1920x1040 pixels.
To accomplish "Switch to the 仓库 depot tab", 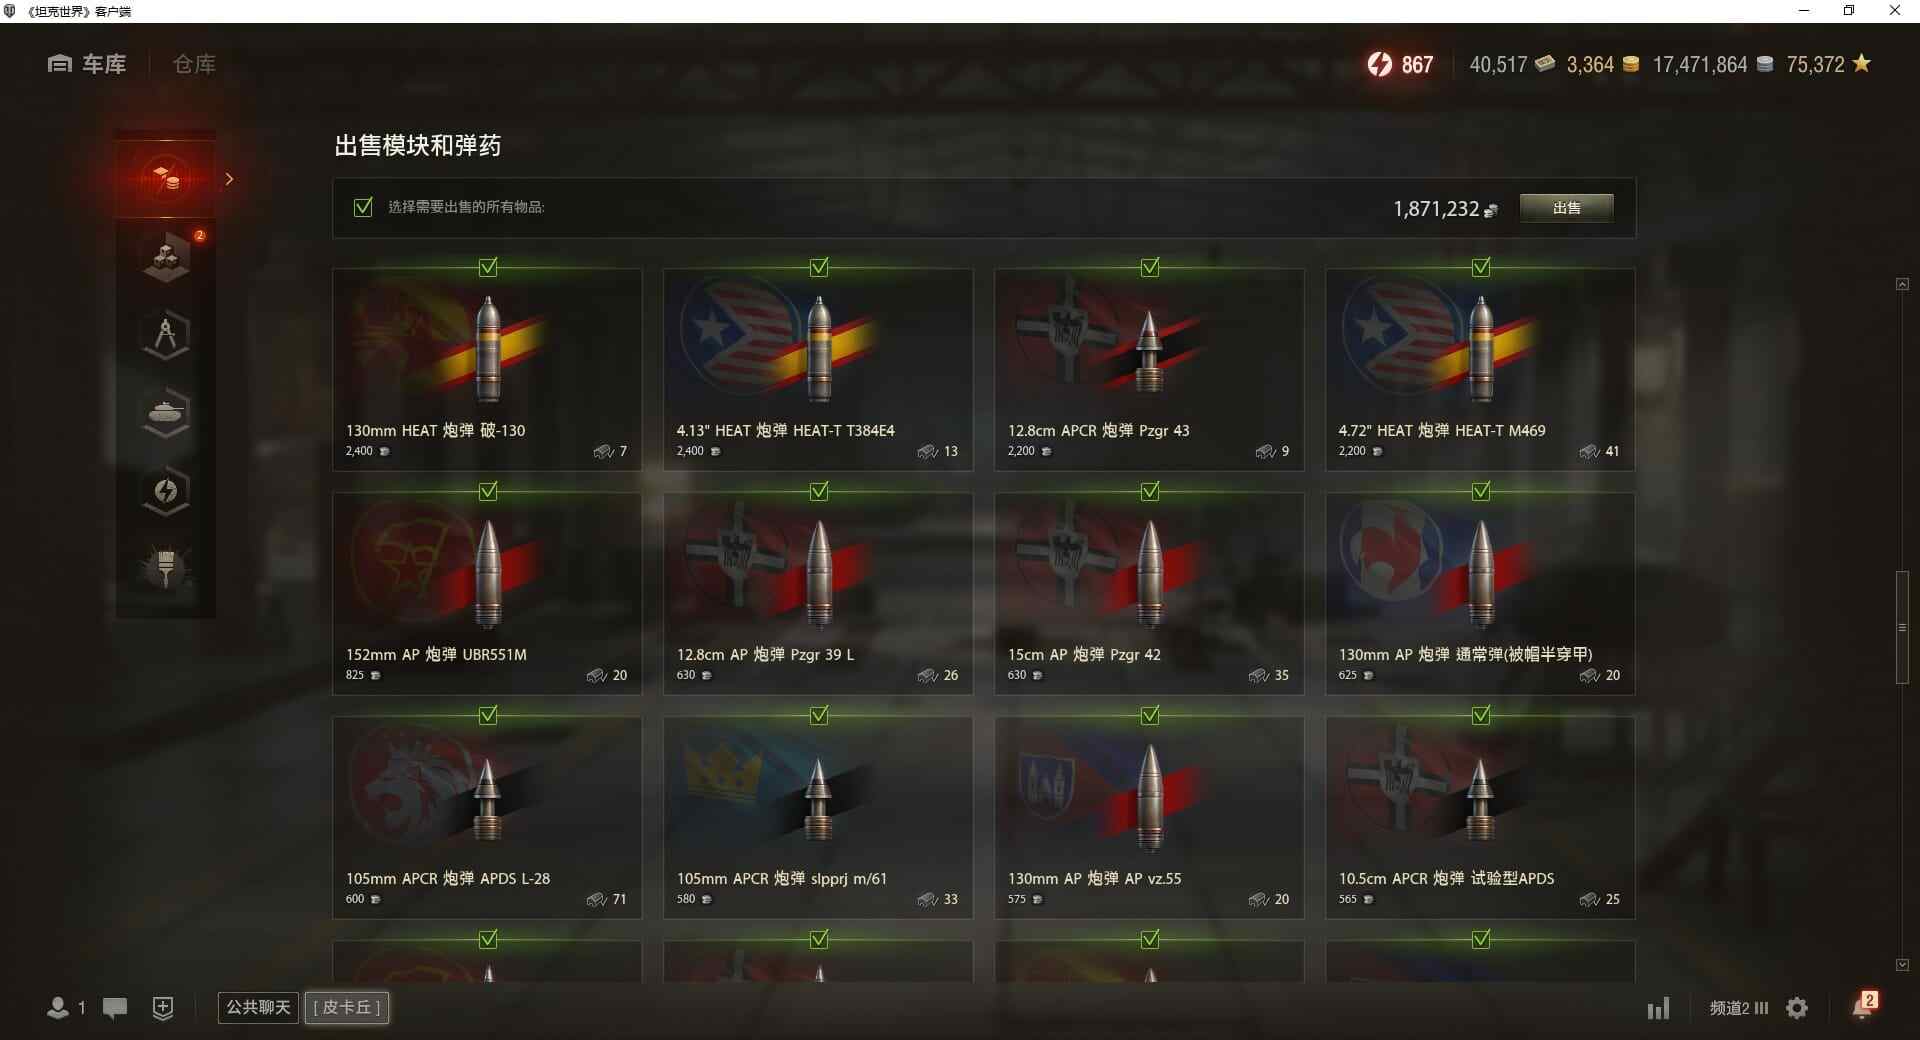I will [x=194, y=64].
